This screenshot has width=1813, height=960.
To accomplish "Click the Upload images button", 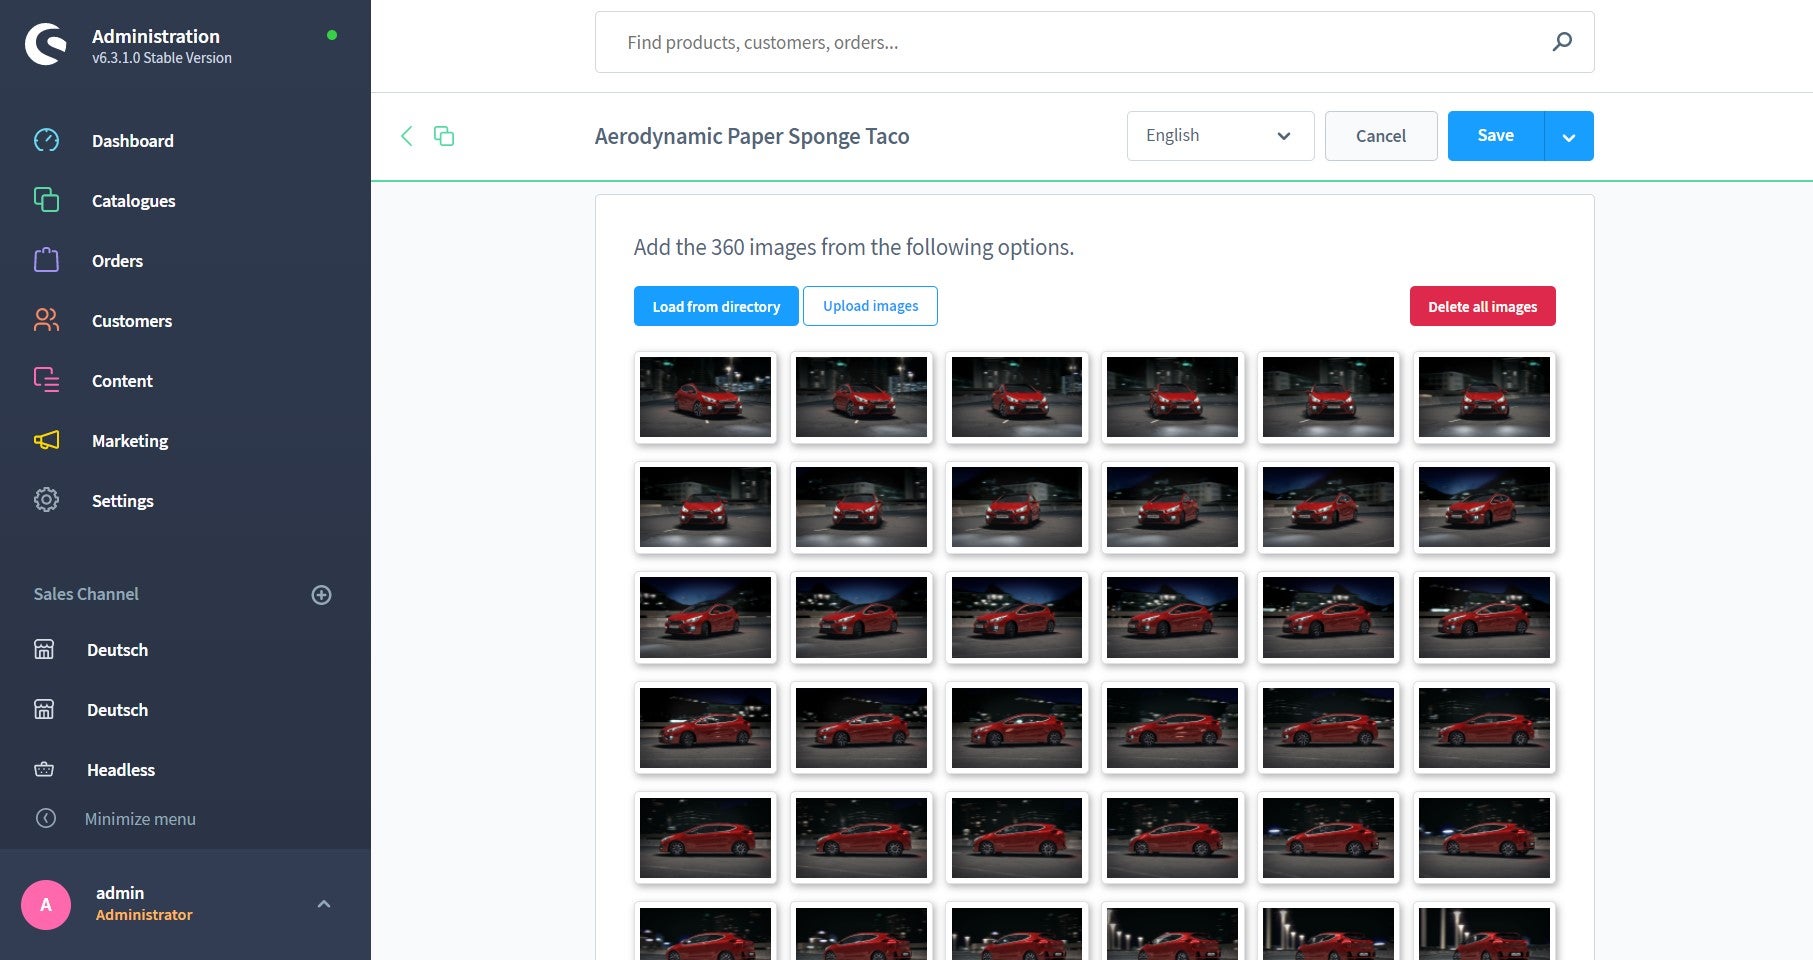I will 870,306.
